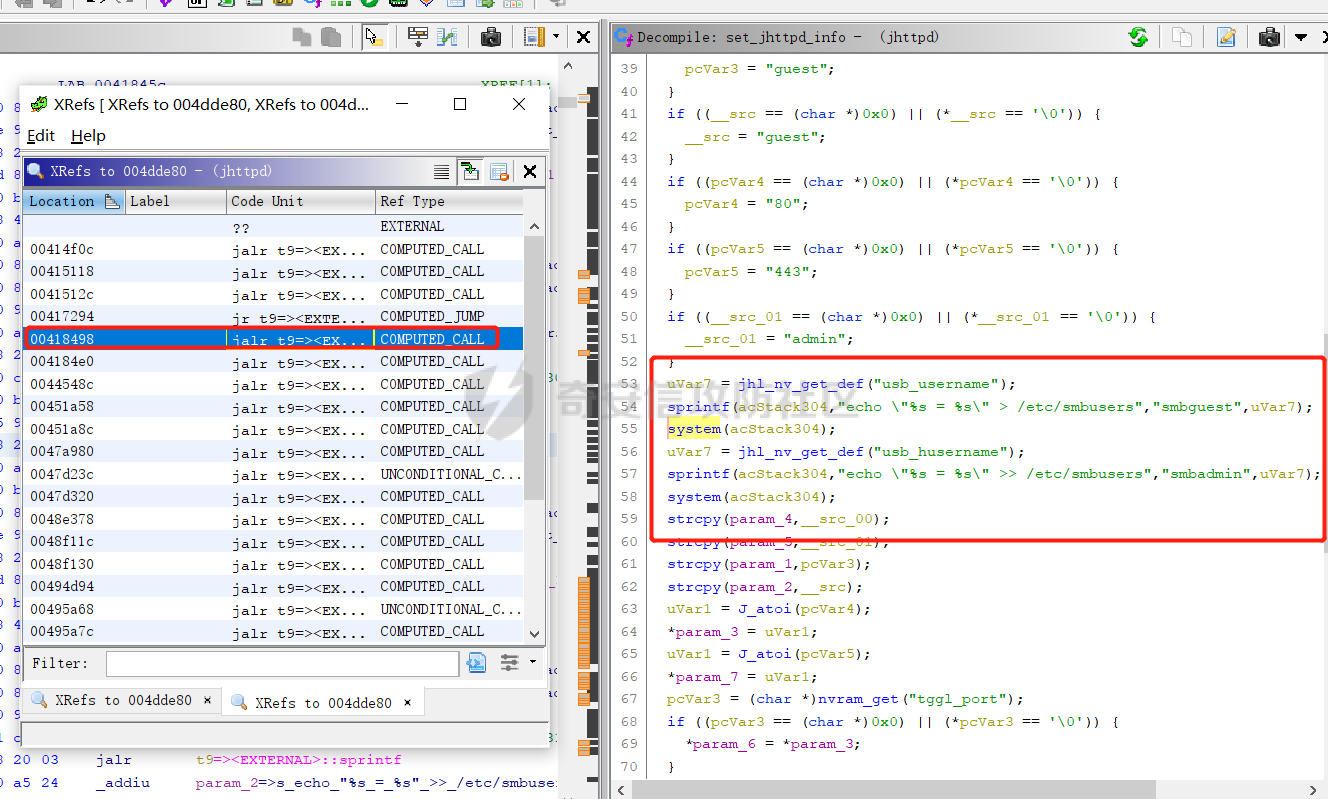
Task: Toggle the Listing mouse hover cursor icon
Action: [x=374, y=37]
